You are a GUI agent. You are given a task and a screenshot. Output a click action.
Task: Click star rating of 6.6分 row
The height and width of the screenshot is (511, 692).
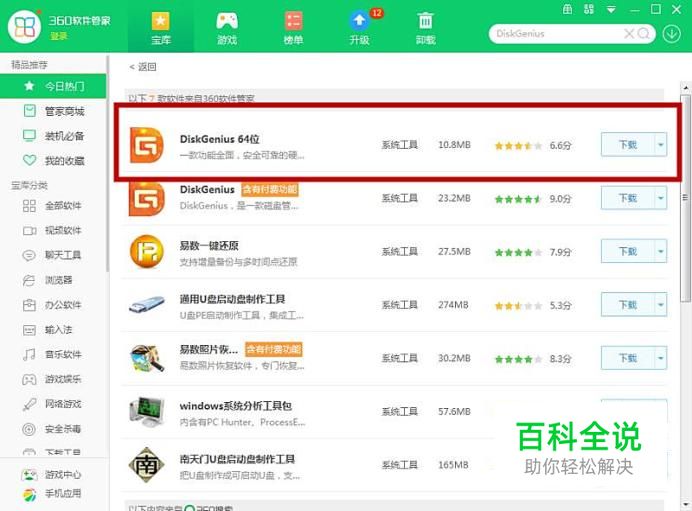click(x=518, y=146)
